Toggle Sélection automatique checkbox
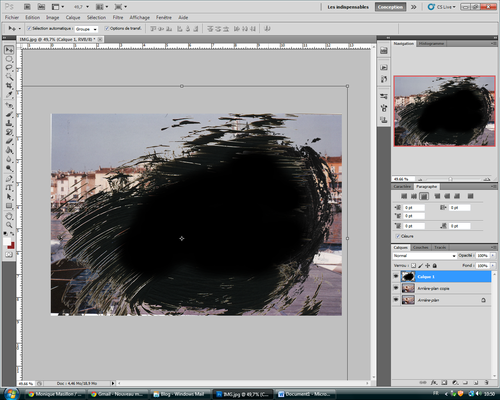The width and height of the screenshot is (500, 400). coord(29,29)
